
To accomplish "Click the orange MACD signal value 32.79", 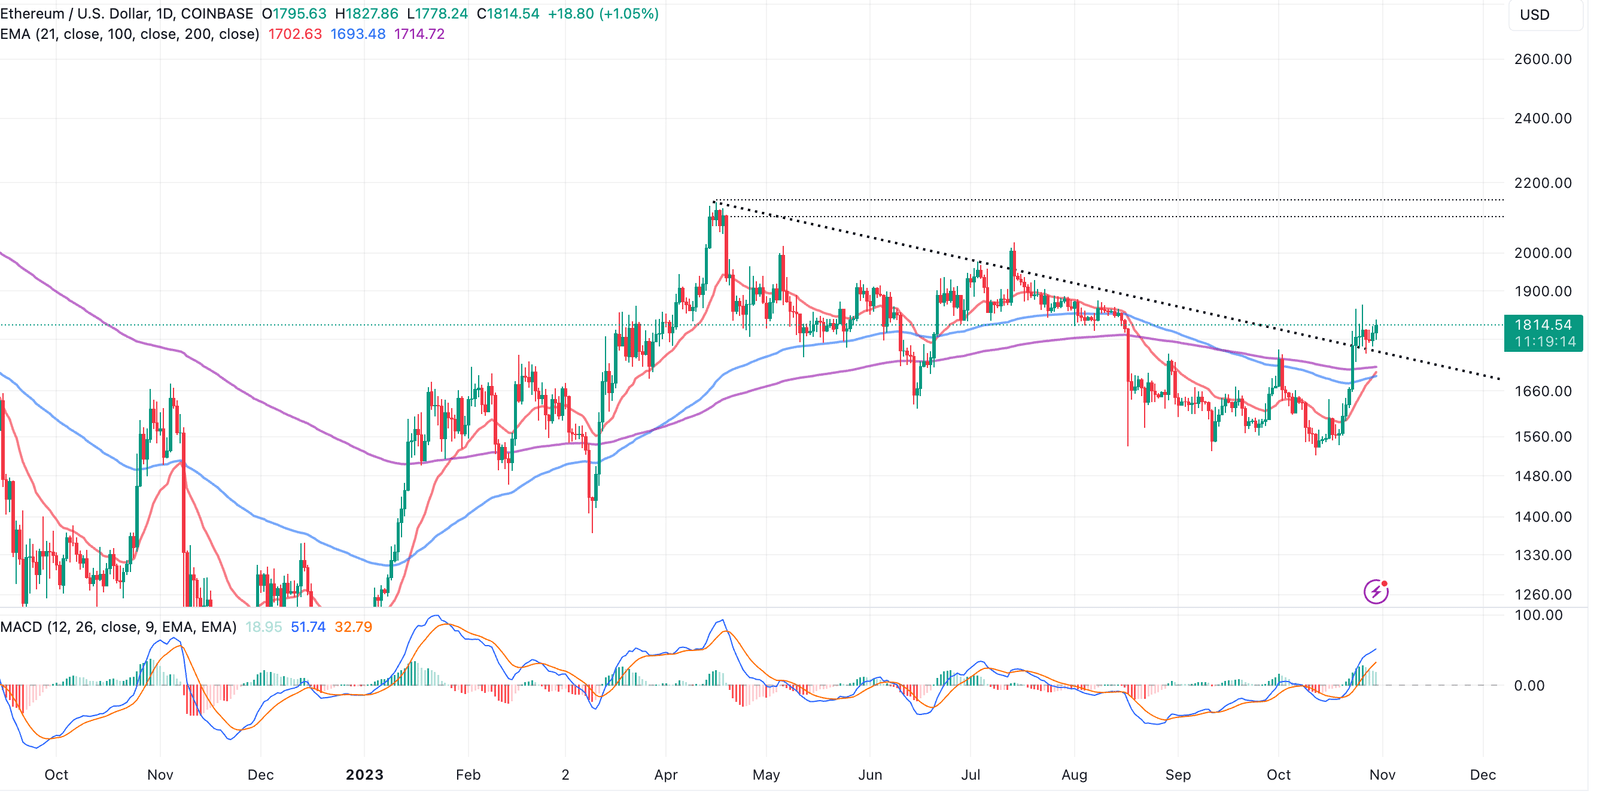I will [x=353, y=627].
